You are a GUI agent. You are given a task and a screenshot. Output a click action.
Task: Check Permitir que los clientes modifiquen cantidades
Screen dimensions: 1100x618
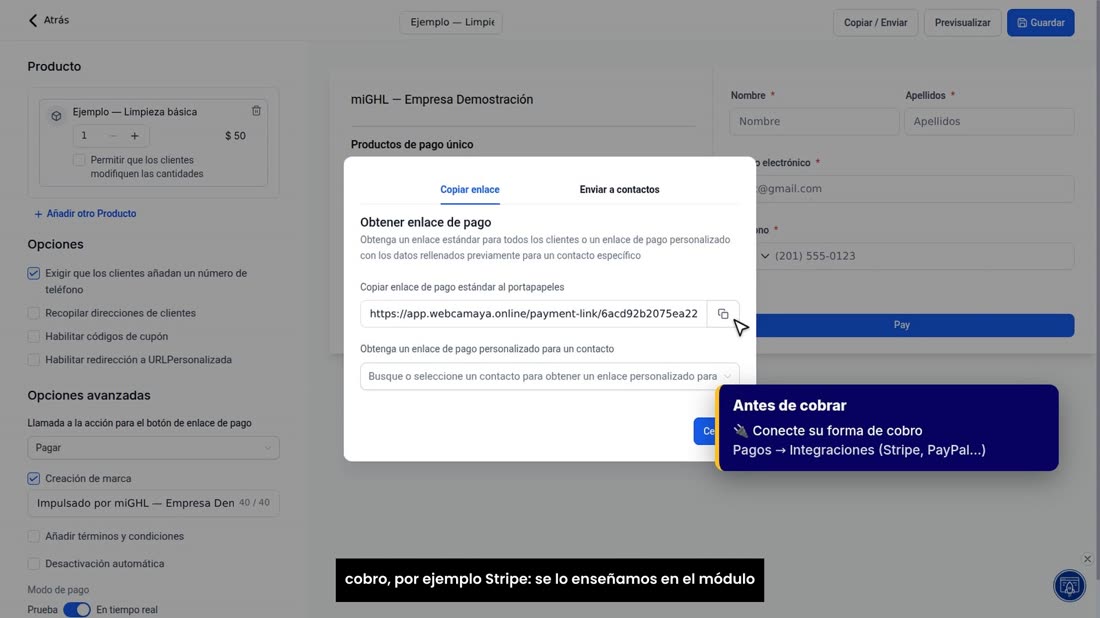pyautogui.click(x=79, y=160)
